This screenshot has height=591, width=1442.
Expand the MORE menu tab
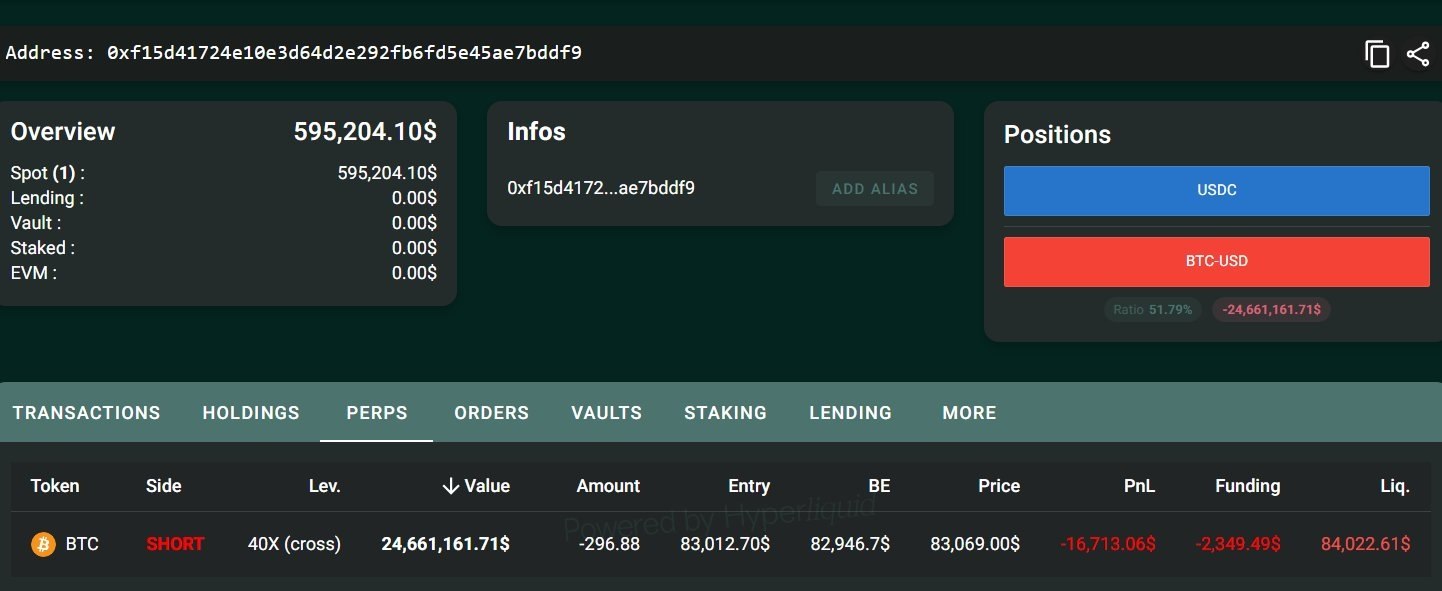[969, 413]
